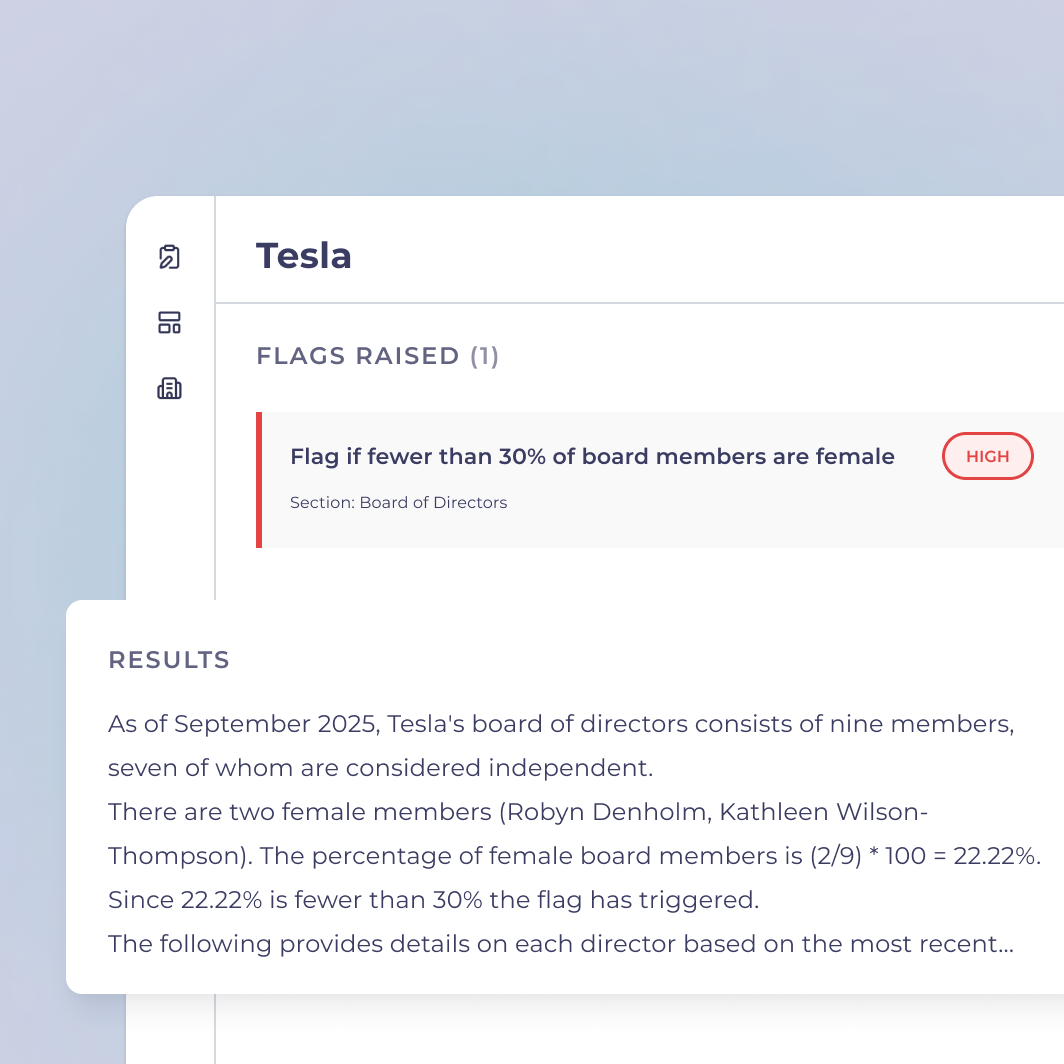Open the company building sidebar icon
The image size is (1064, 1064).
tap(169, 388)
